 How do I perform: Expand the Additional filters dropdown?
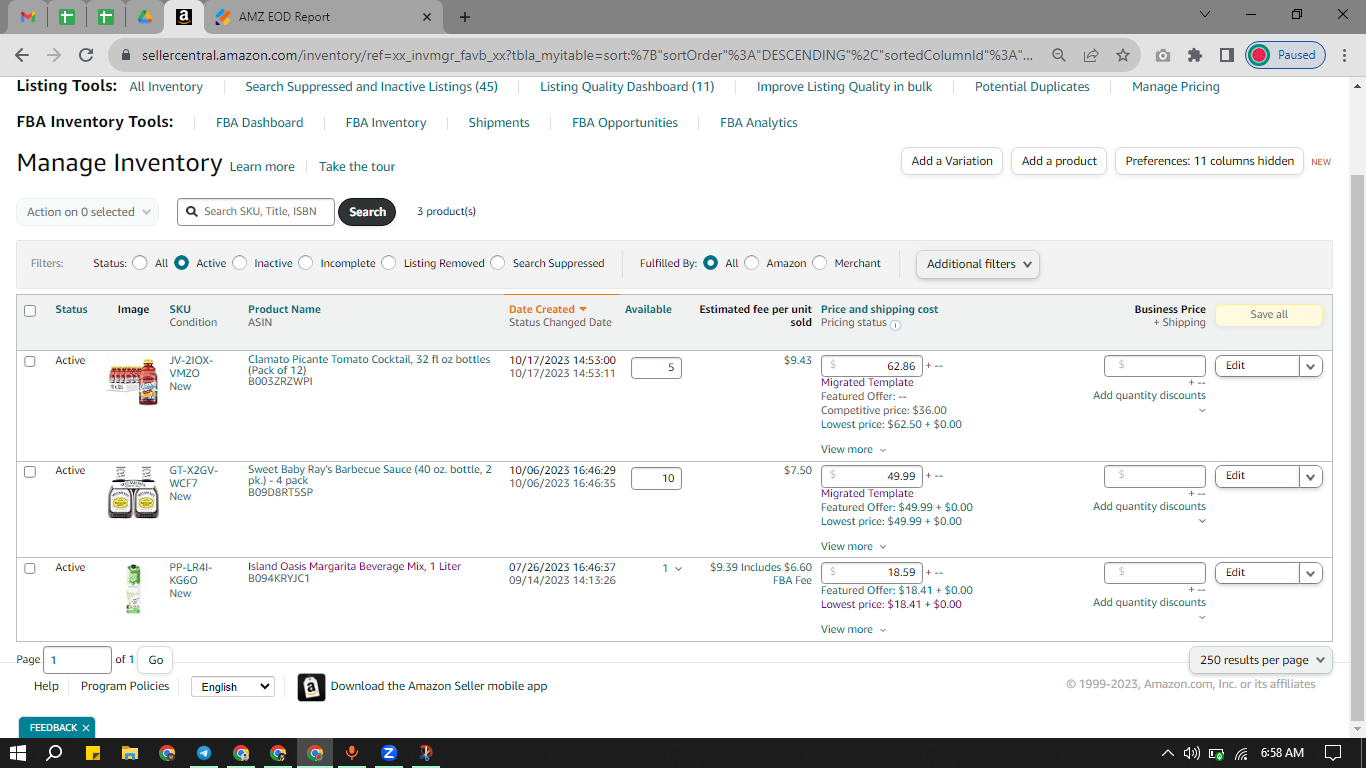978,264
